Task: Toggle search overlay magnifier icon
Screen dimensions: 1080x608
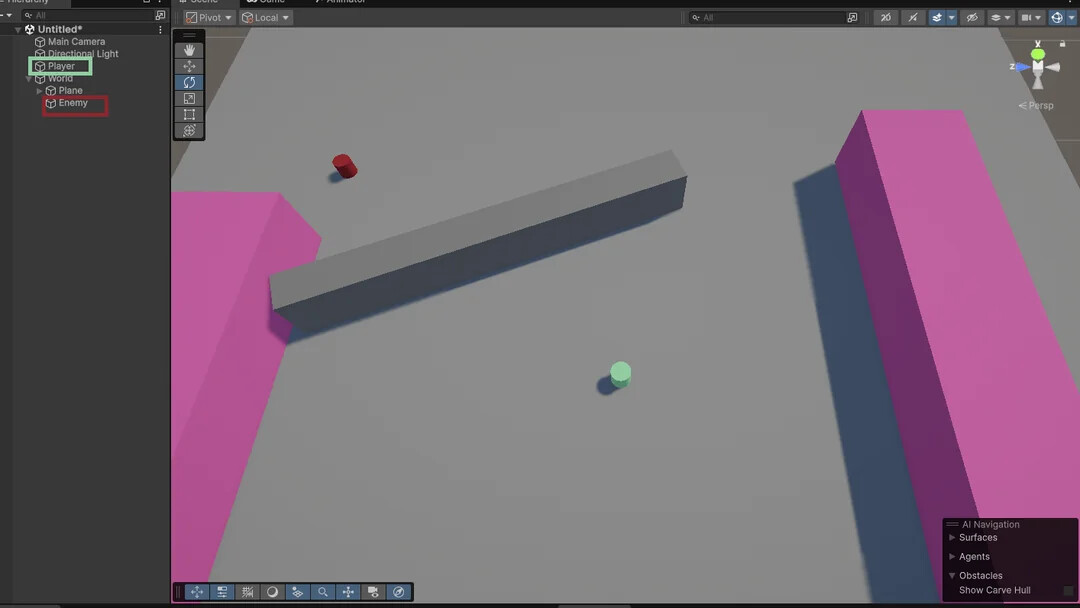Action: [x=322, y=592]
